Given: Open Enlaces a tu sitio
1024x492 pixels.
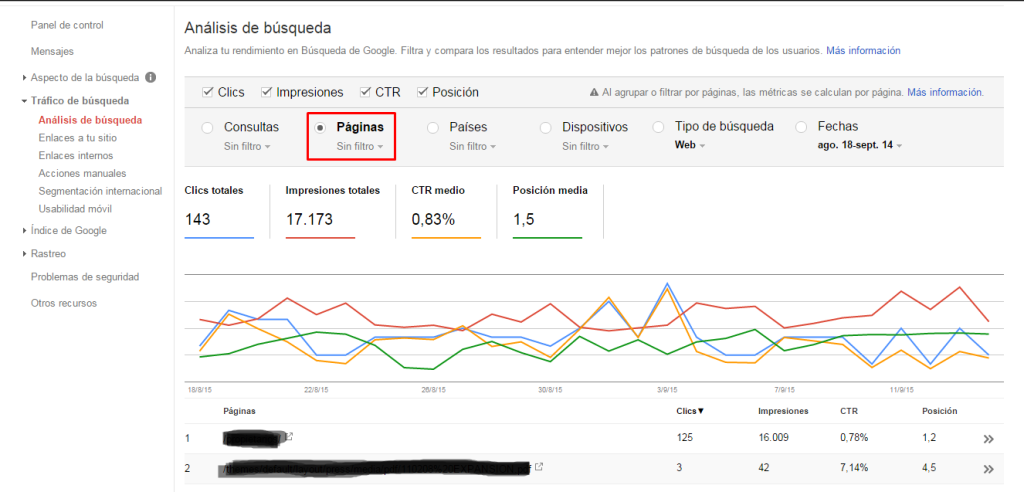Looking at the screenshot, I should click(x=78, y=138).
